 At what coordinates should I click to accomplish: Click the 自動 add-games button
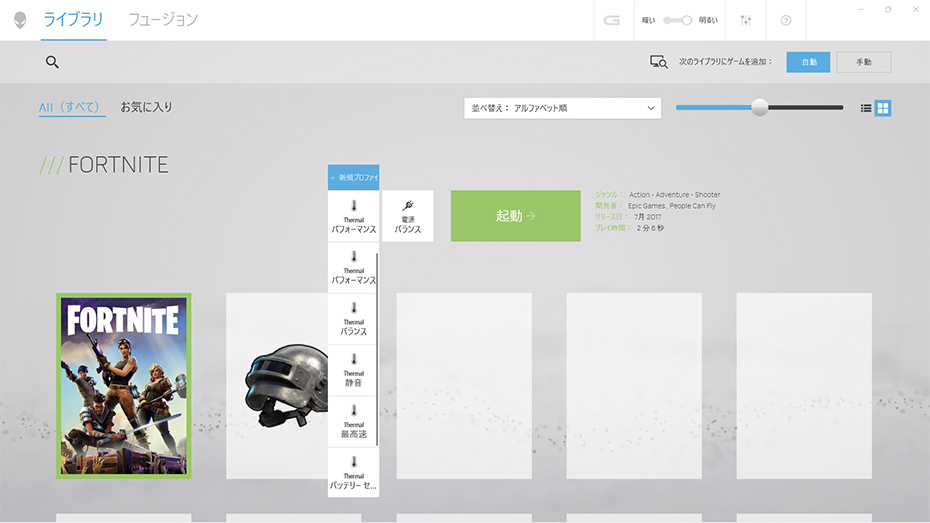(808, 62)
